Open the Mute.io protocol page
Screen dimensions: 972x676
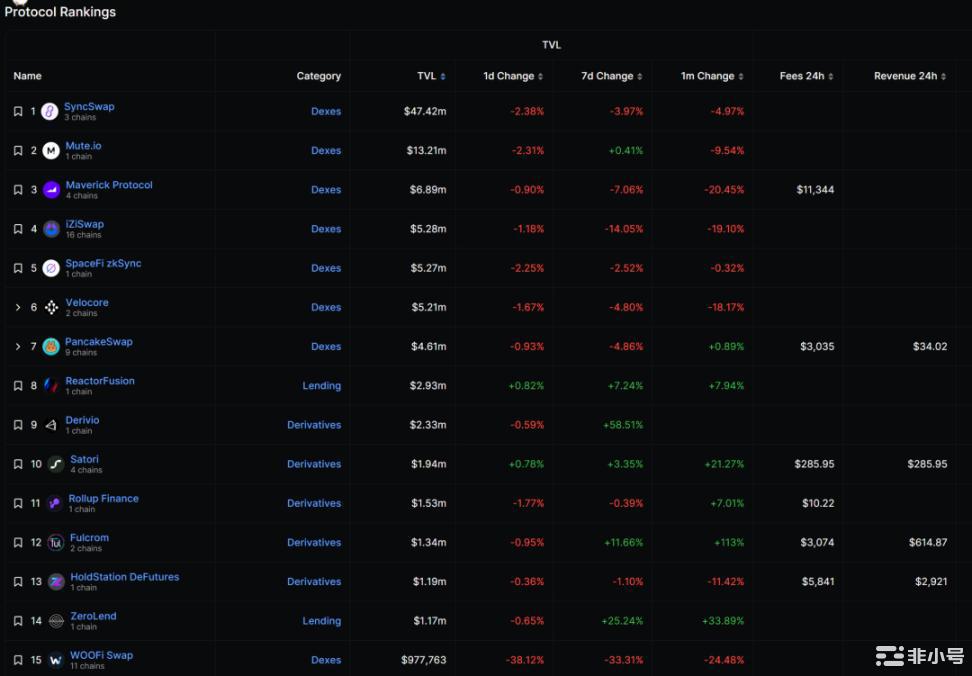point(83,146)
